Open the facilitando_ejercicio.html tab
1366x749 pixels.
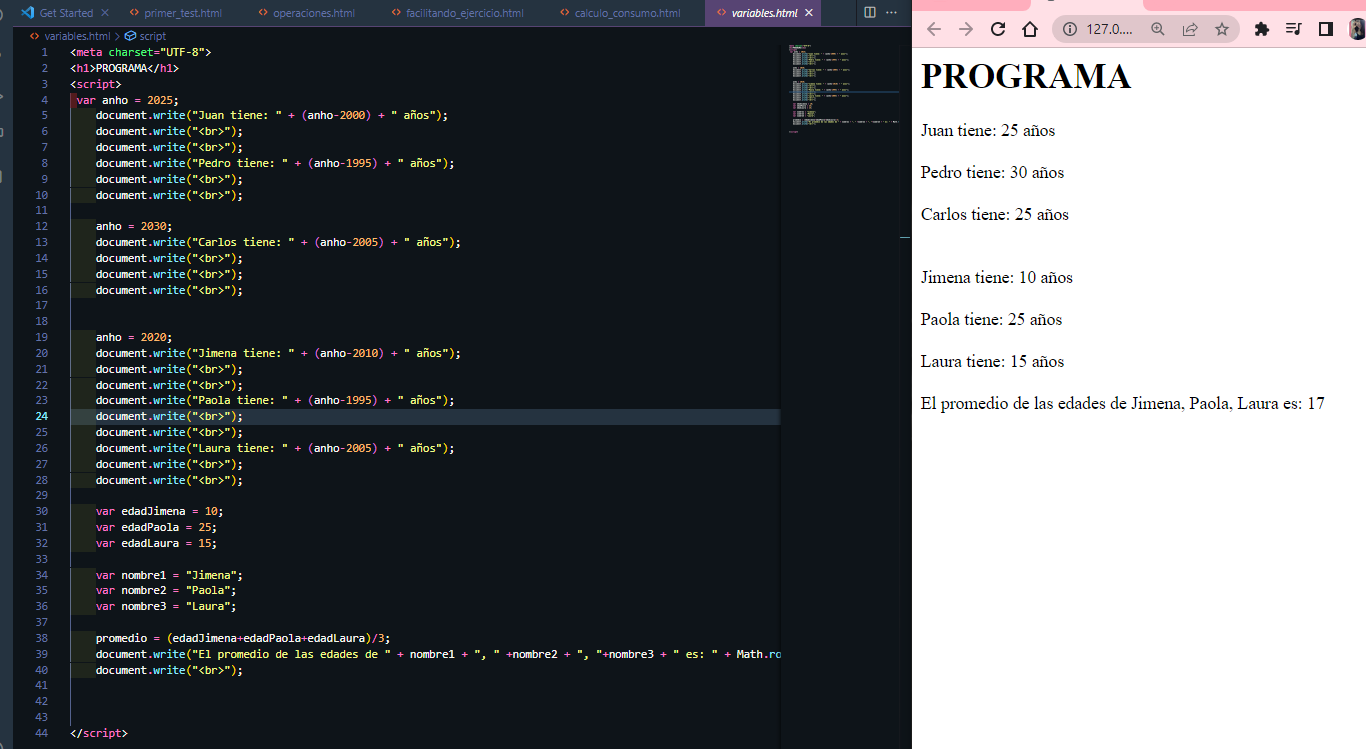coord(456,13)
